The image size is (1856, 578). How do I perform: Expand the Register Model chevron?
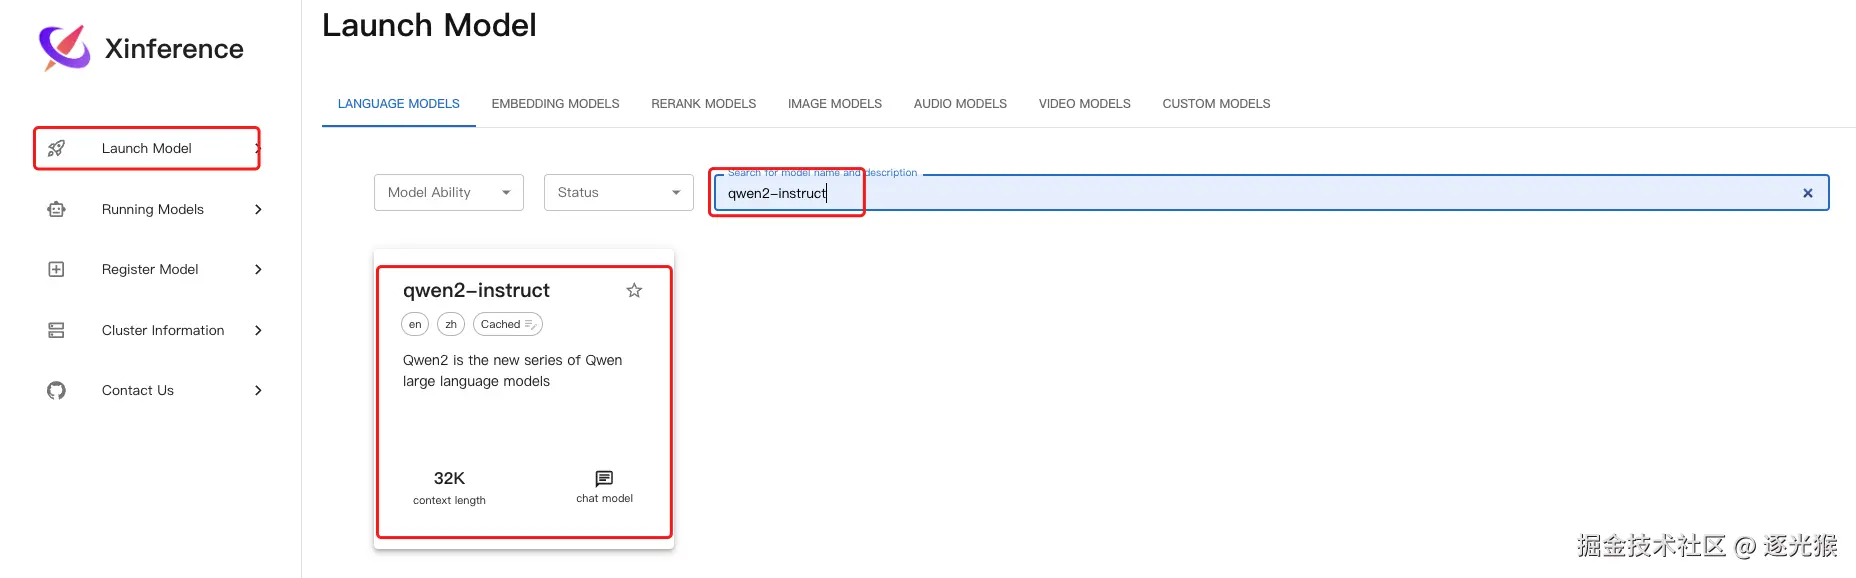click(258, 269)
